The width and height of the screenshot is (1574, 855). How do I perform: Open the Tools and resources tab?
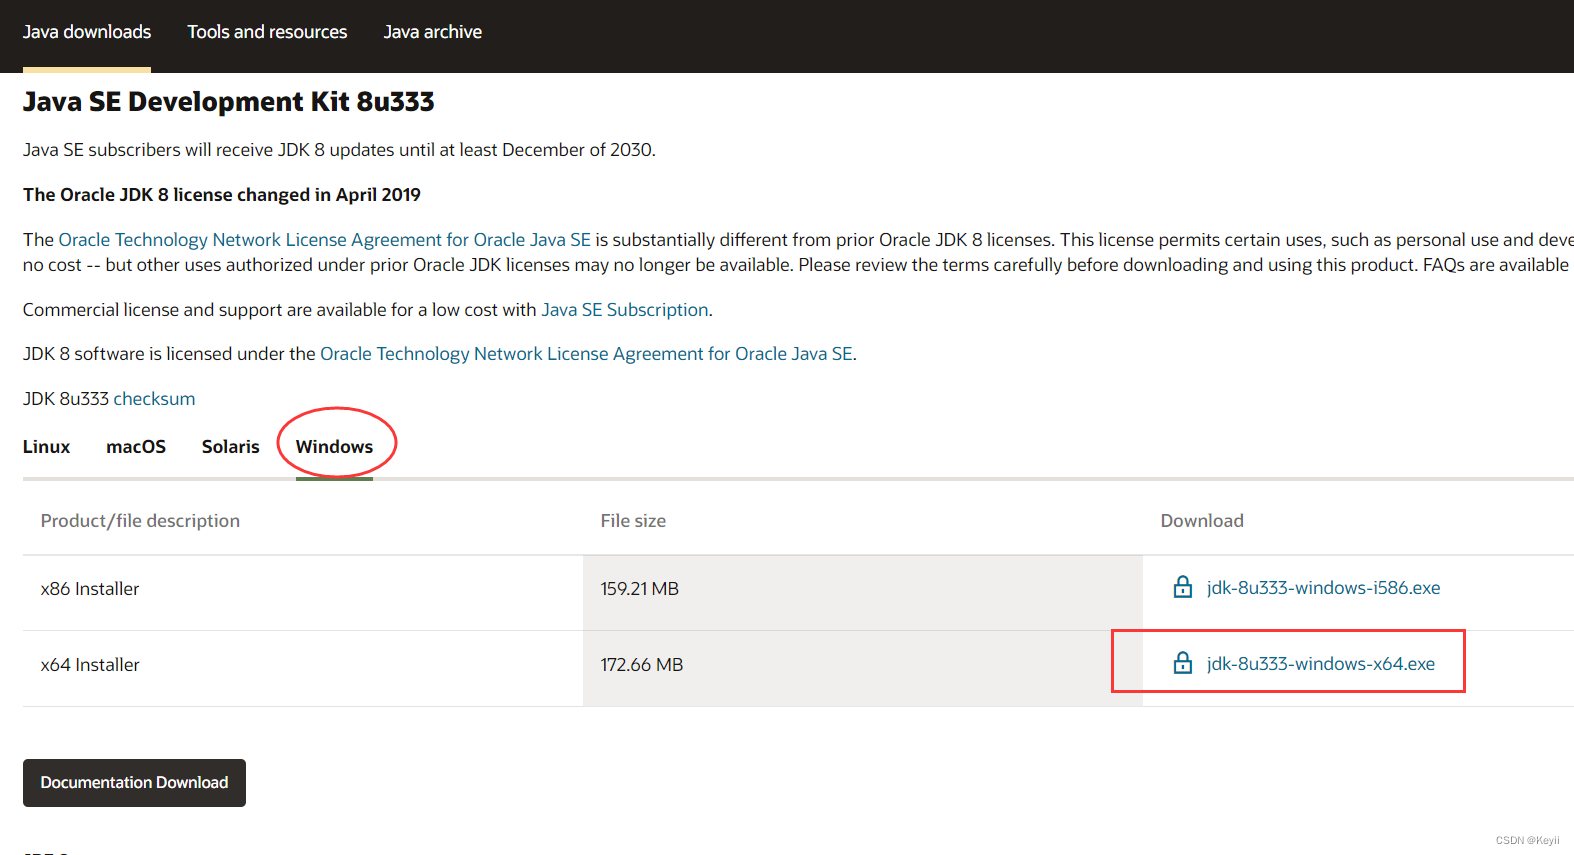[x=267, y=32]
